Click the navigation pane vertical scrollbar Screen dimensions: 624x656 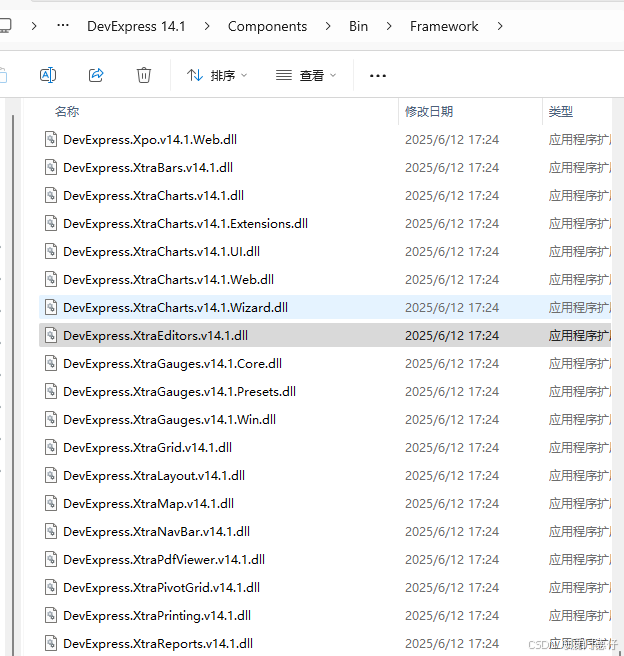click(13, 385)
